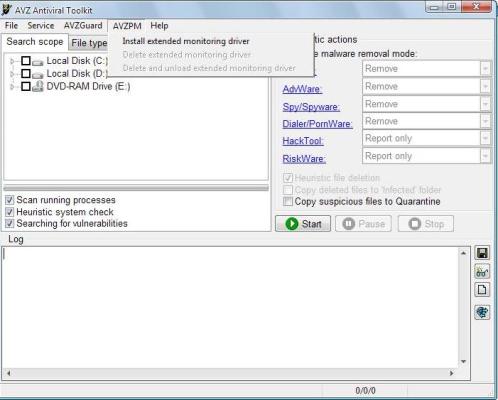This screenshot has height=400, width=498.
Task: Open the view log glasses icon
Action: click(482, 272)
